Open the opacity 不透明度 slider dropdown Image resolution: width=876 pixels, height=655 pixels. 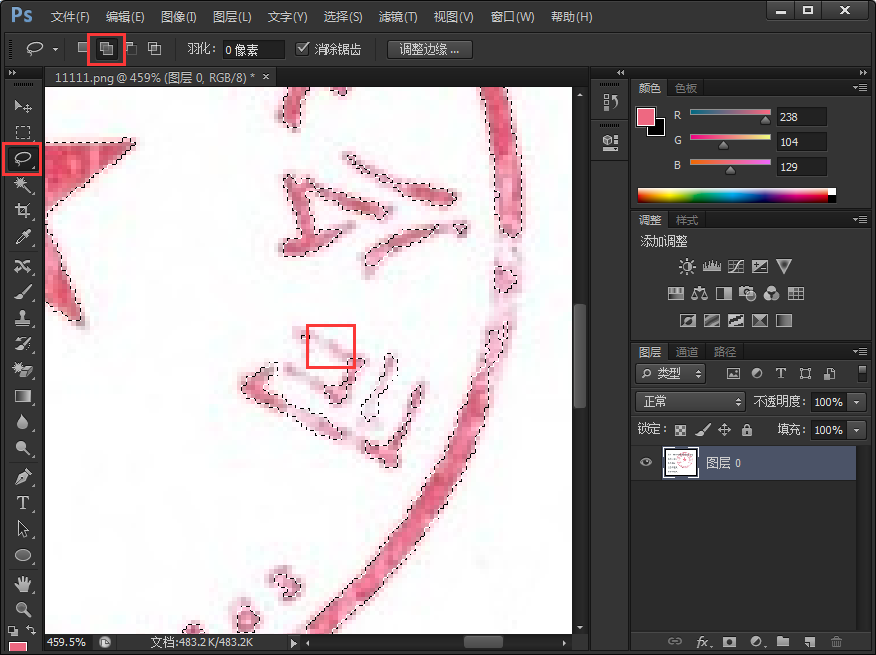[856, 402]
